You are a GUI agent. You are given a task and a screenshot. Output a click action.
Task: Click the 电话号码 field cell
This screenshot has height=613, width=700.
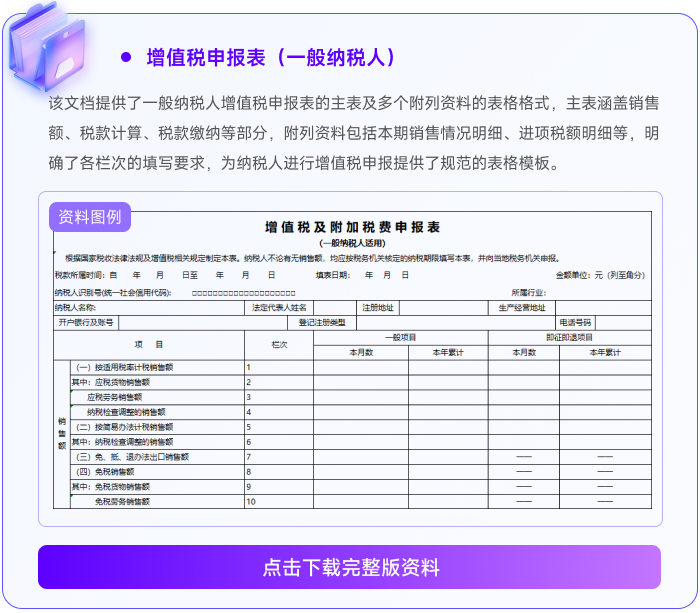[576, 323]
